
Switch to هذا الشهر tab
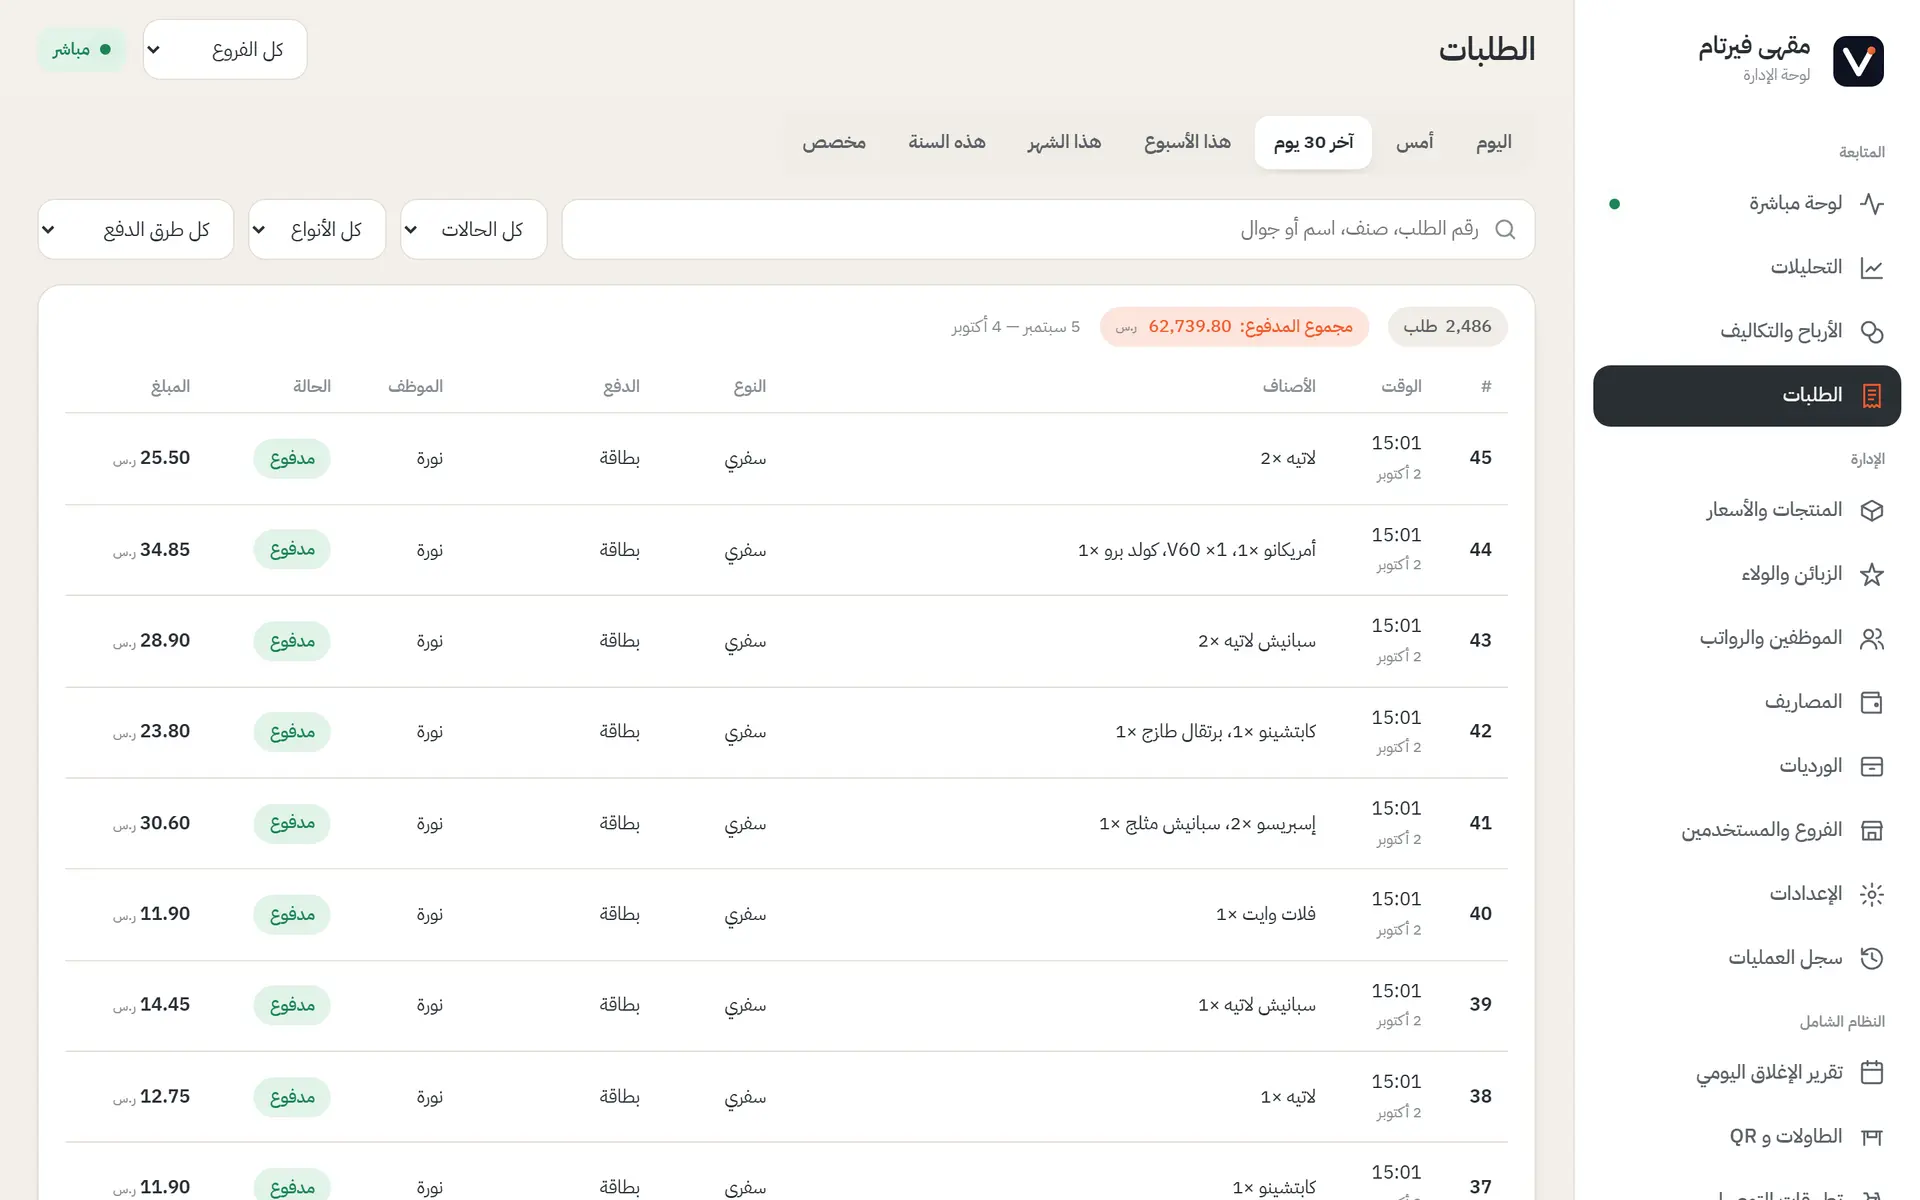[1065, 143]
